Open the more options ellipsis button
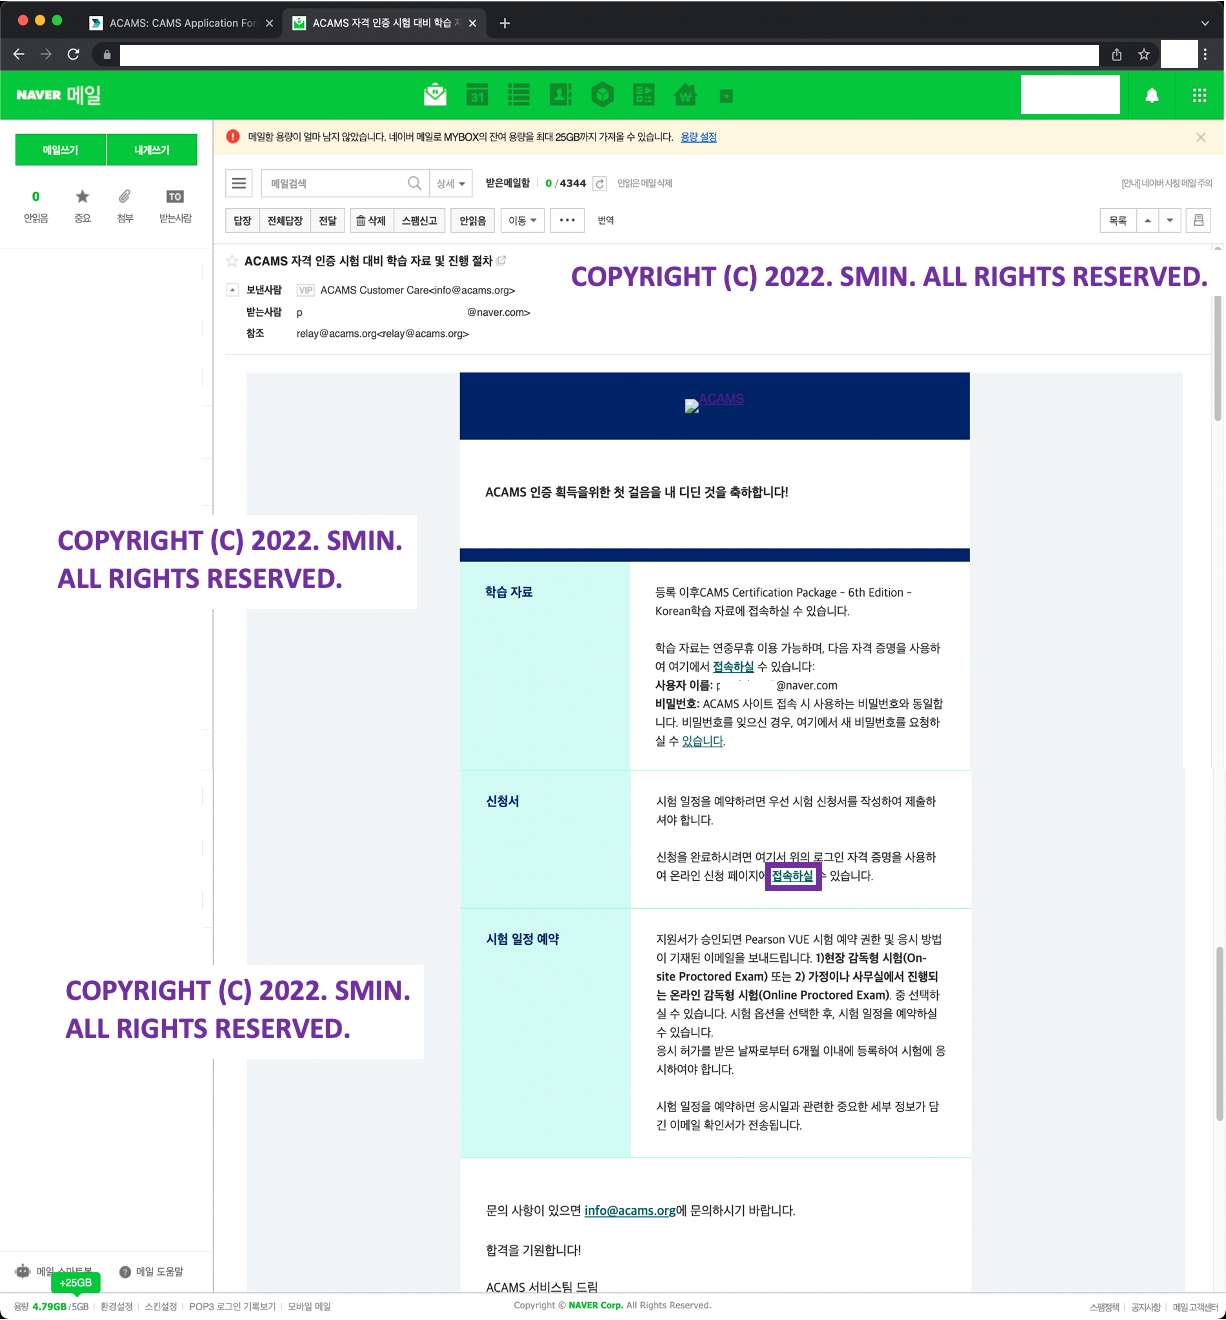 pyautogui.click(x=567, y=221)
